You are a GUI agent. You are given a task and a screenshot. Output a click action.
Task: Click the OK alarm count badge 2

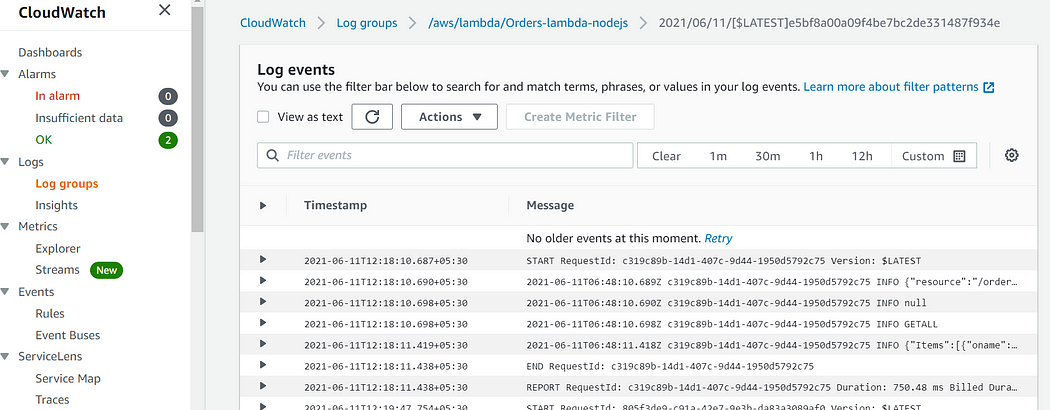(168, 140)
